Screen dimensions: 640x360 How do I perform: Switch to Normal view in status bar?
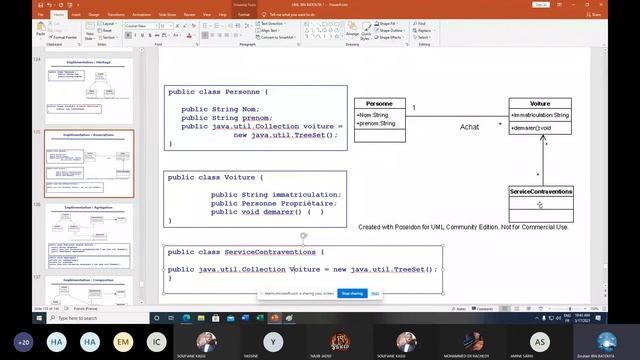(505, 309)
